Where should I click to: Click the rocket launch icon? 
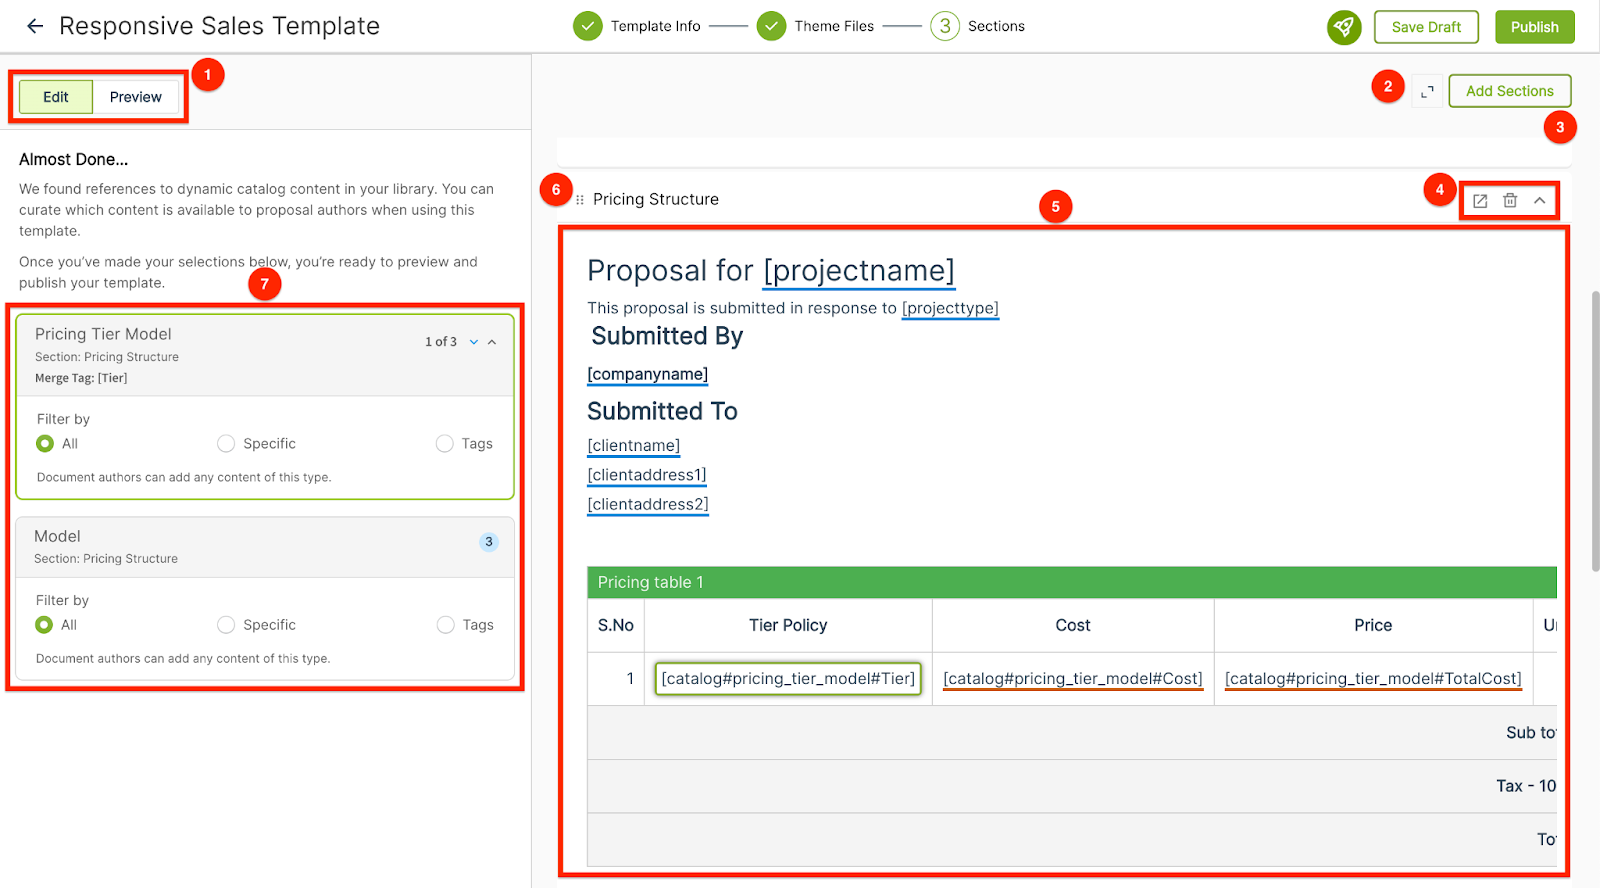tap(1344, 27)
